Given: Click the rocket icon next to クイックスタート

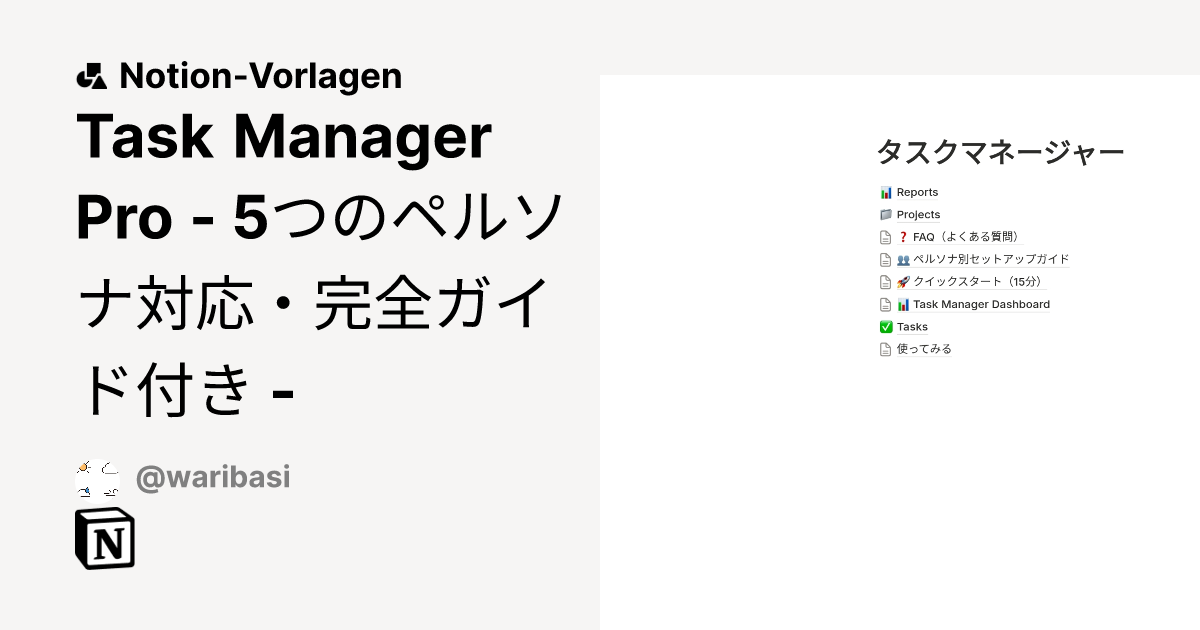Looking at the screenshot, I should (x=903, y=282).
